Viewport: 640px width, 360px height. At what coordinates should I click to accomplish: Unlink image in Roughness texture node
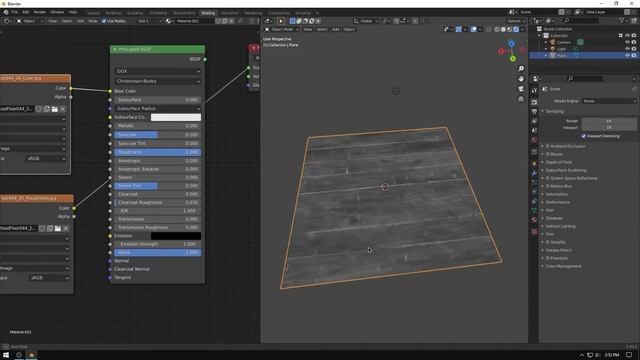66,228
